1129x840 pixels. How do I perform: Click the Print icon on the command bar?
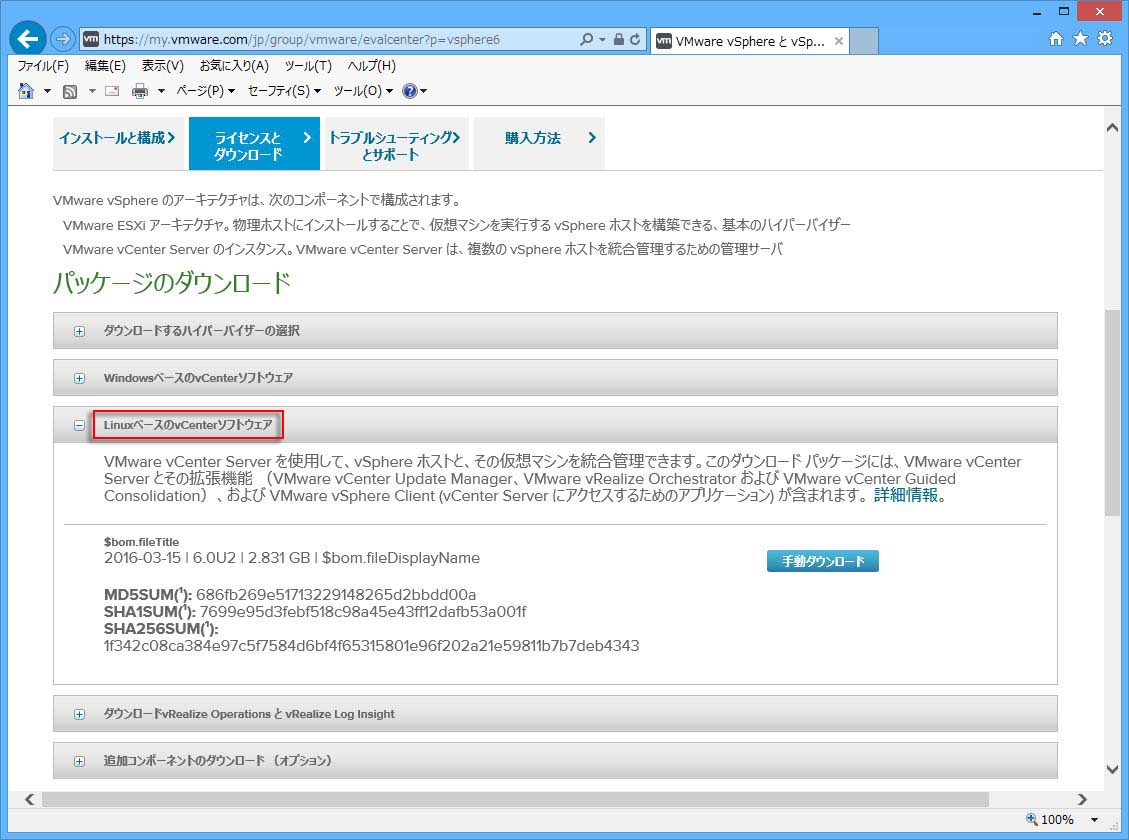(140, 91)
